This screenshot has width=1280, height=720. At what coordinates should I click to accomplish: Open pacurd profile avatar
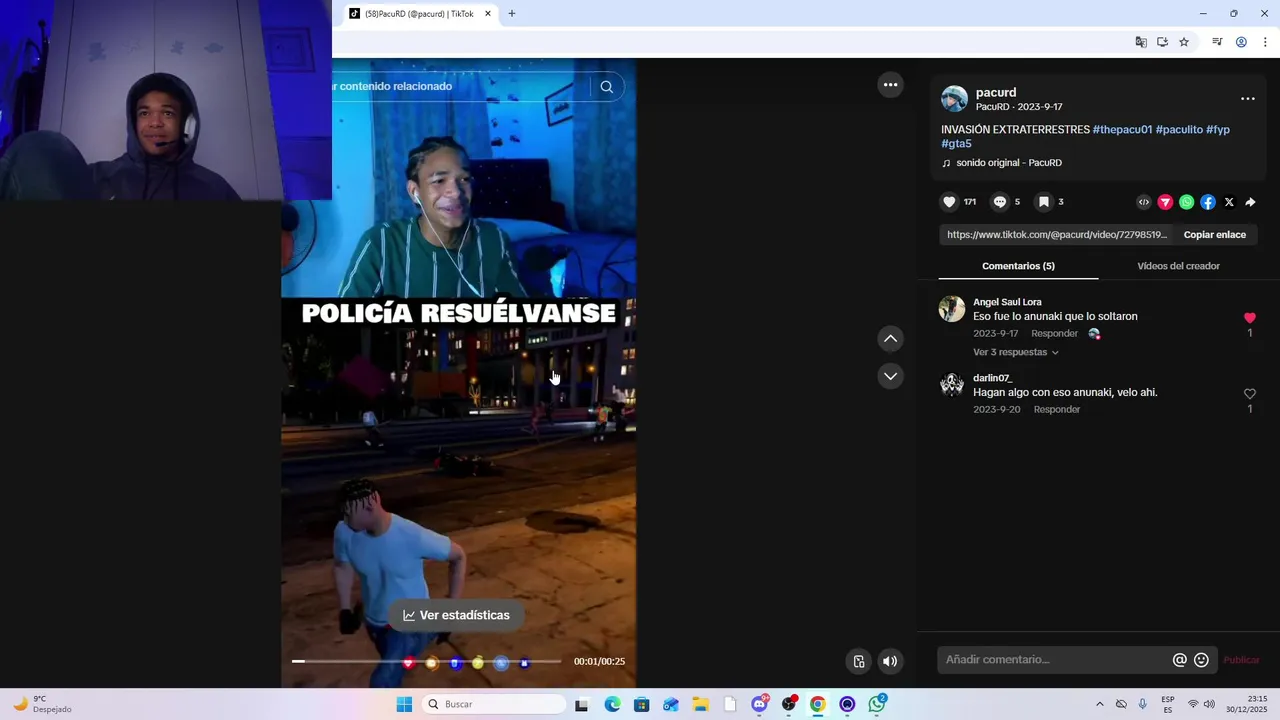coord(955,99)
